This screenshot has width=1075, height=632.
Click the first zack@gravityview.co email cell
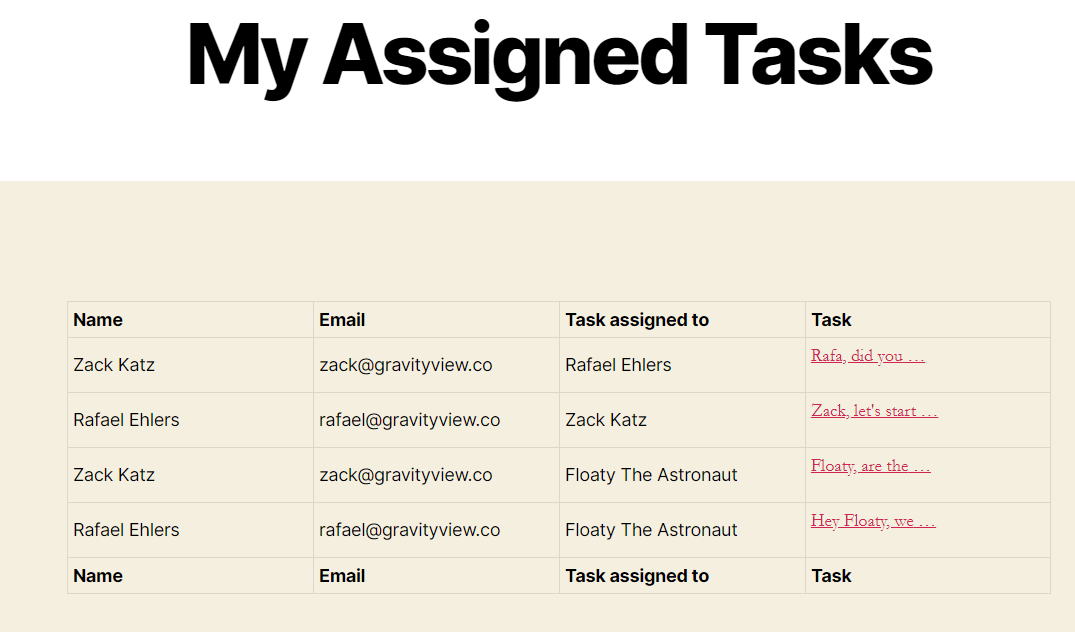406,365
